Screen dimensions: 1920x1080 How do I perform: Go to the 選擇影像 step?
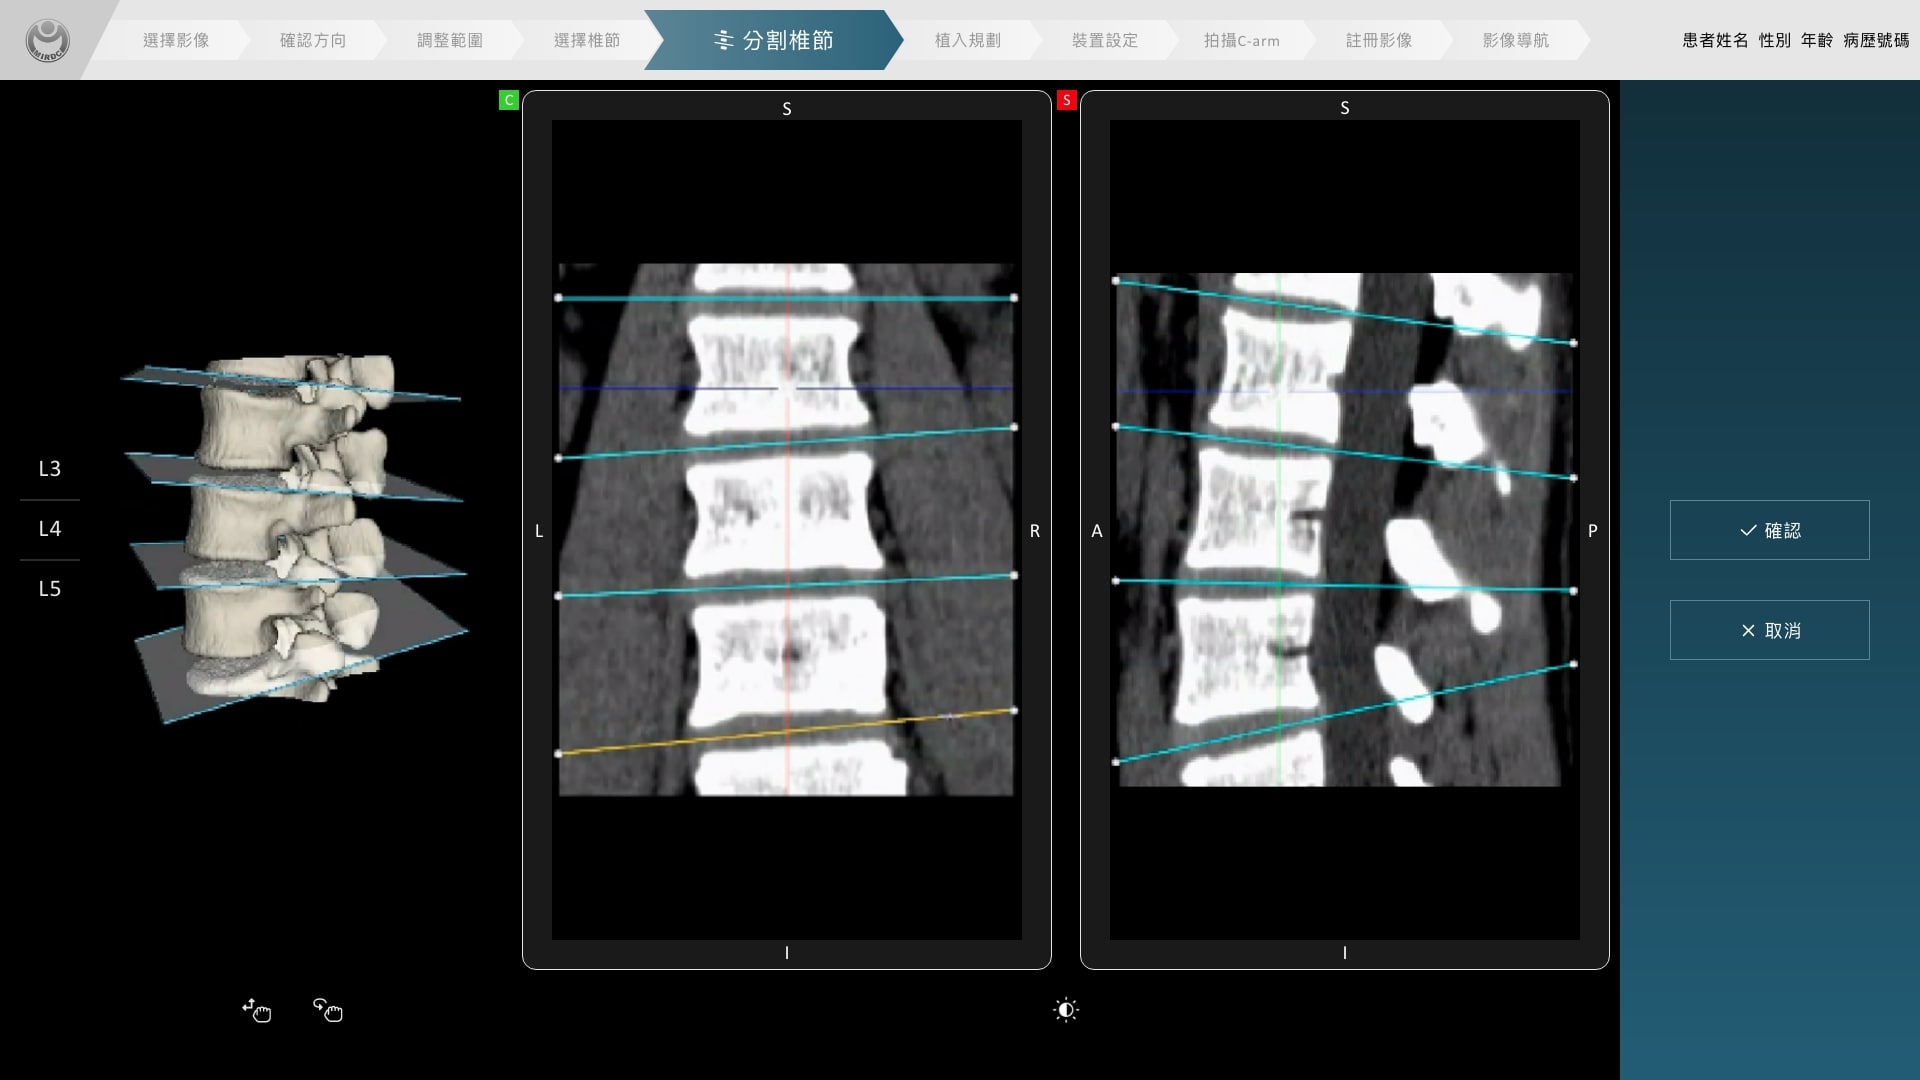(x=176, y=40)
